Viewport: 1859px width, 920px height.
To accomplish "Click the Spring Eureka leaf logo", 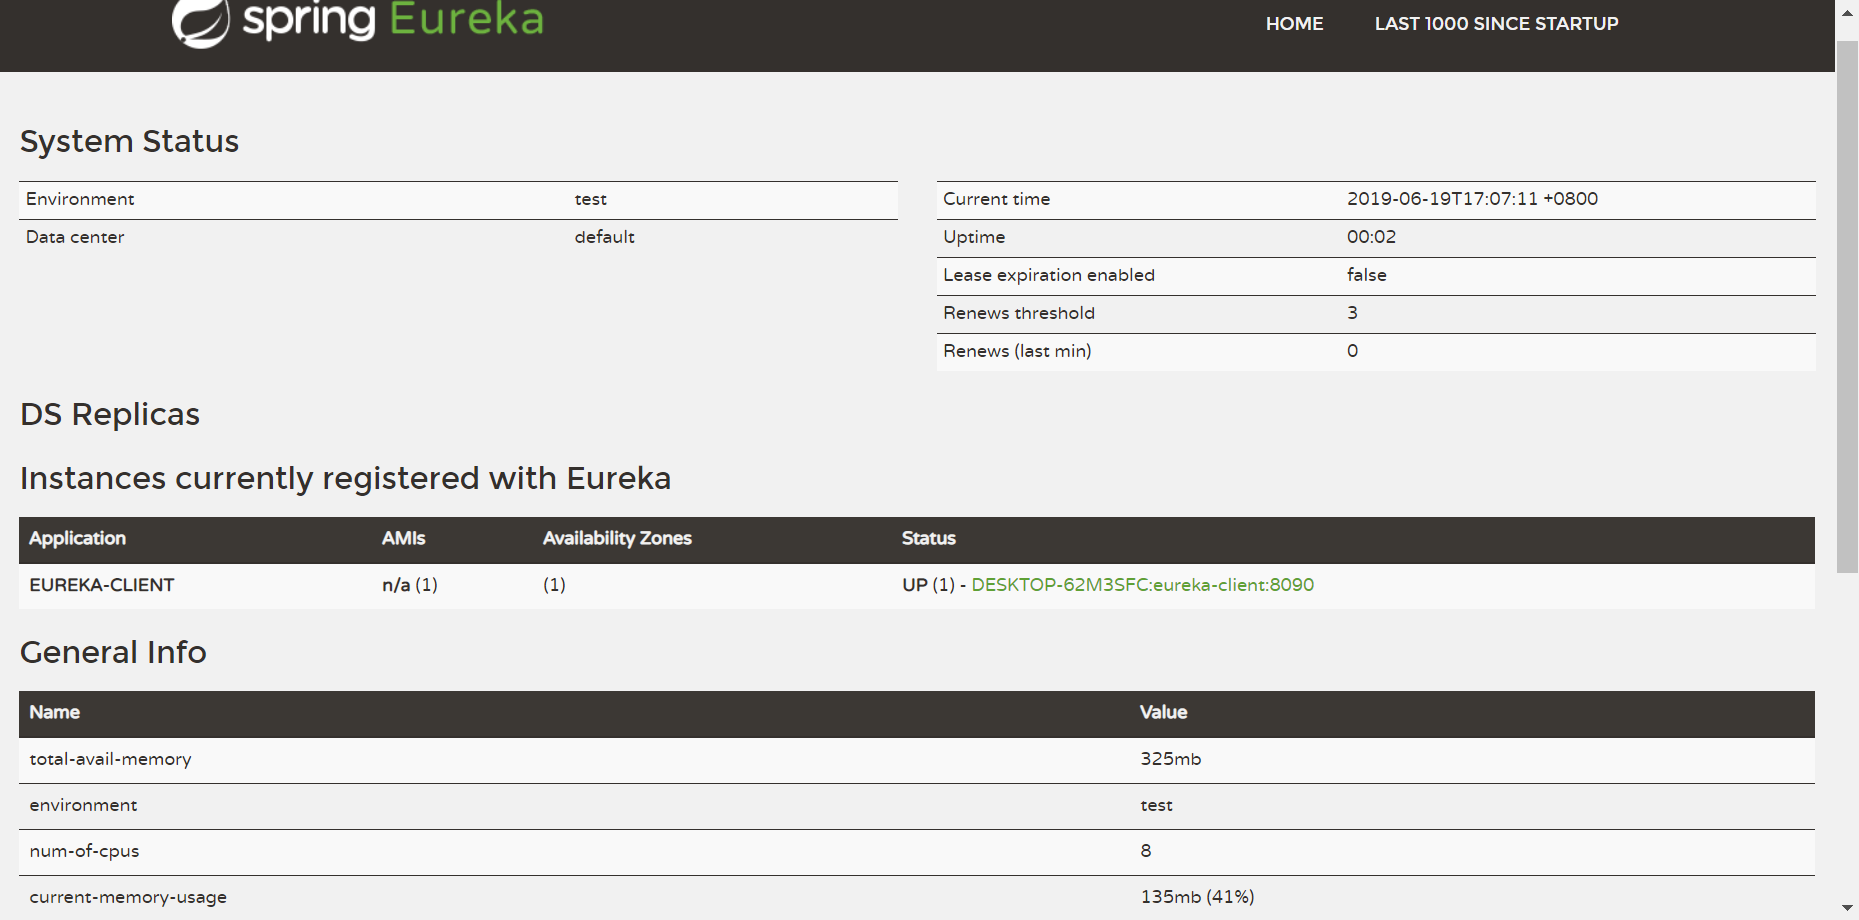I will pos(200,22).
